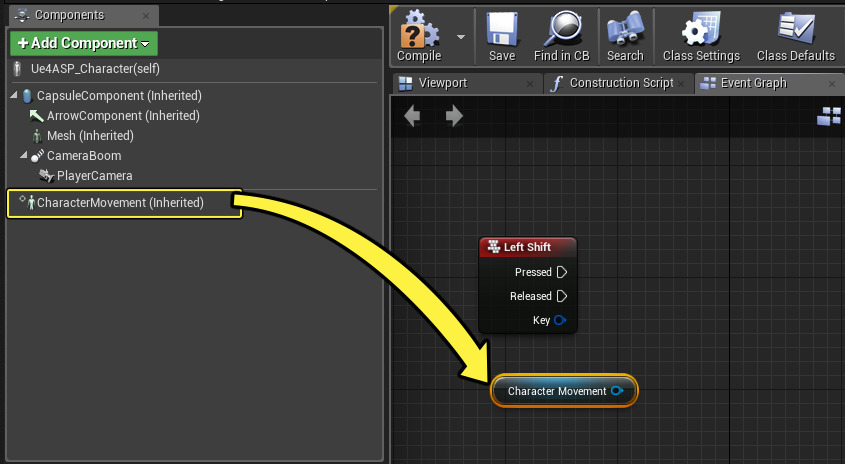Viewport: 845px width, 464px height.
Task: Click the Character Movement node output pin
Action: (617, 391)
